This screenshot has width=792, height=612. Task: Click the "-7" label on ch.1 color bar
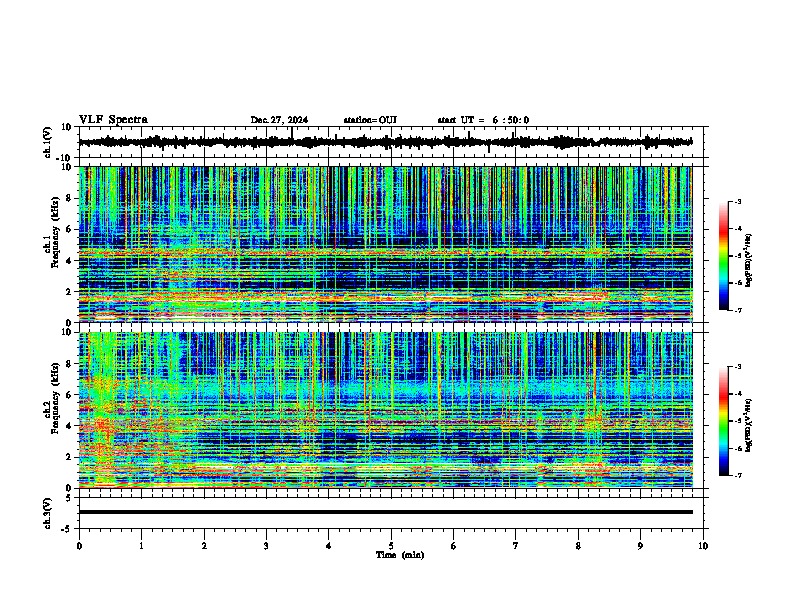coord(738,310)
